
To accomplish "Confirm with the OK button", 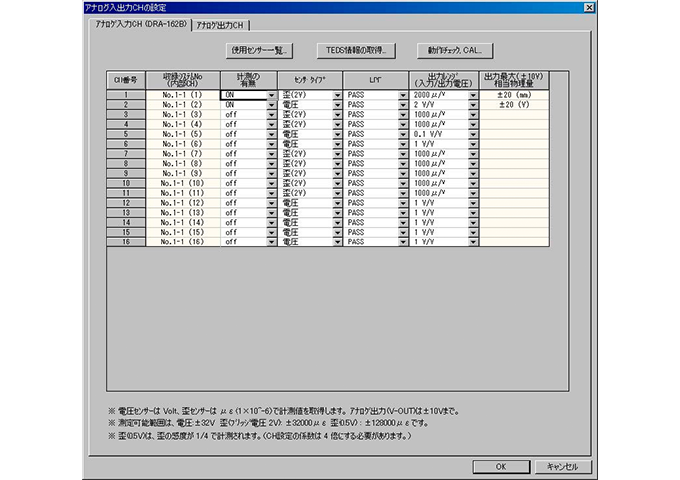I will coord(501,467).
